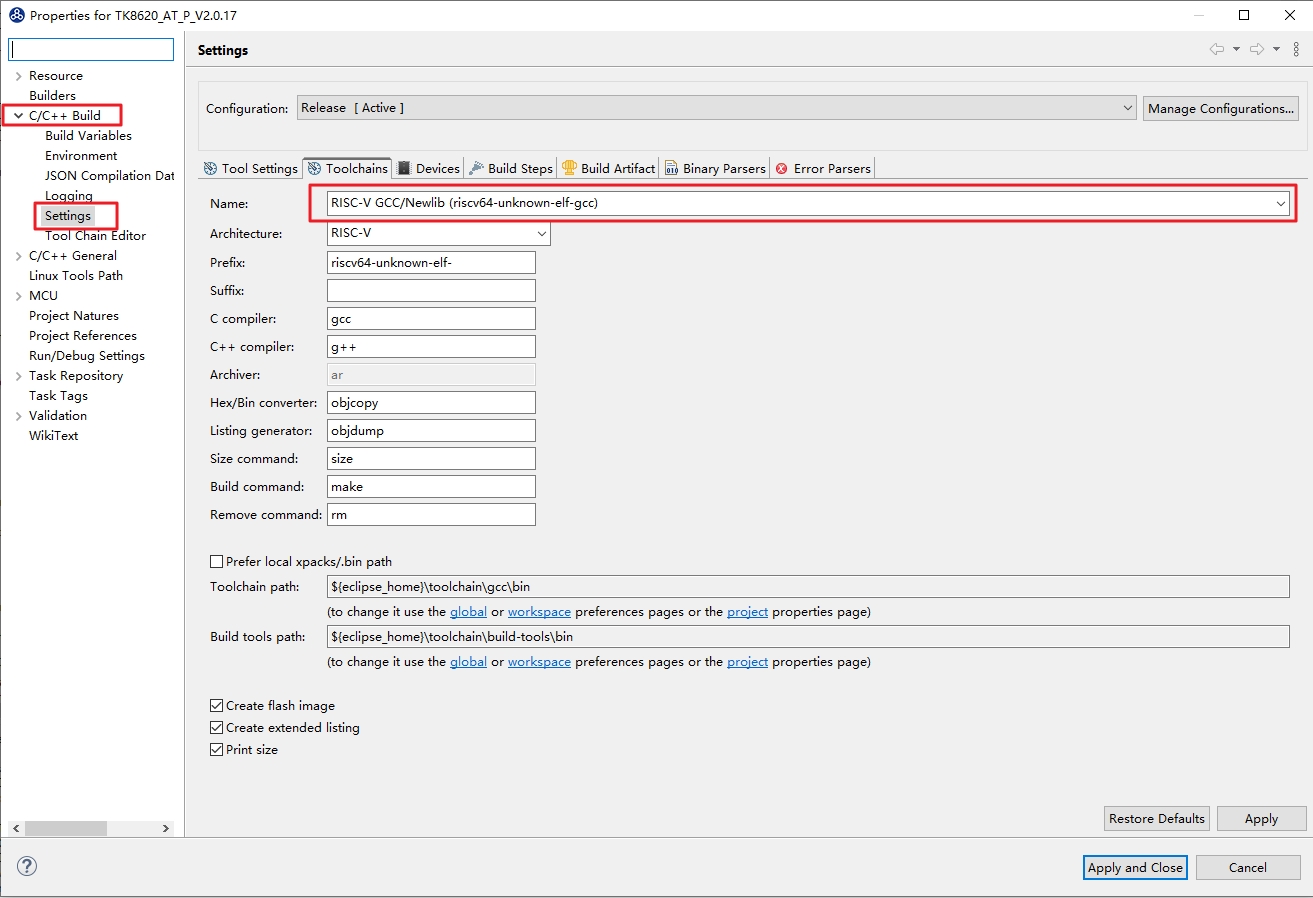The height and width of the screenshot is (898, 1313).
Task: Select Builders in the tree
Action: point(52,96)
